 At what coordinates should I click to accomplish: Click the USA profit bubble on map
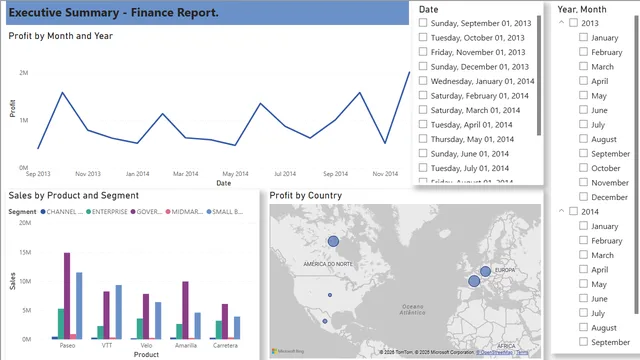tap(330, 295)
